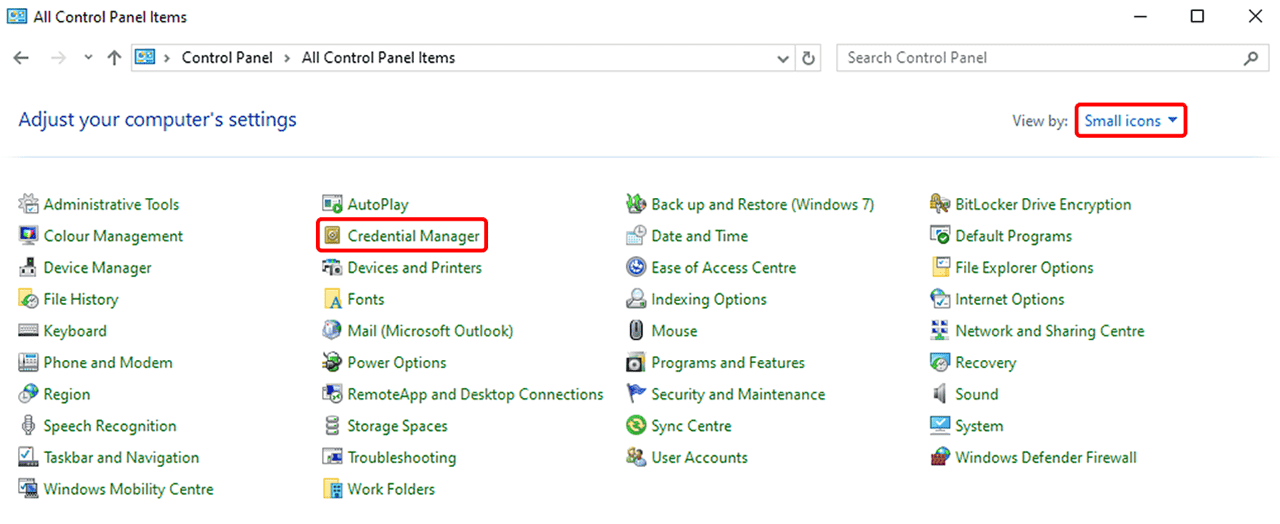Open recent locations dropdown arrow
Screen dimensions: 1280x524
pos(88,58)
